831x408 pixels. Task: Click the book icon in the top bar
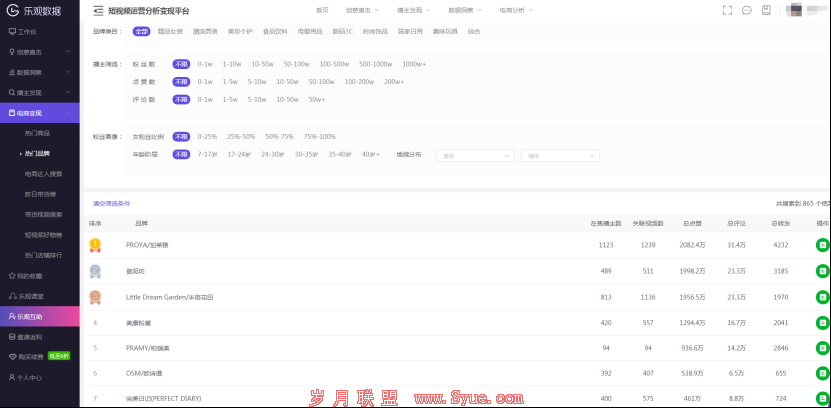click(x=766, y=10)
